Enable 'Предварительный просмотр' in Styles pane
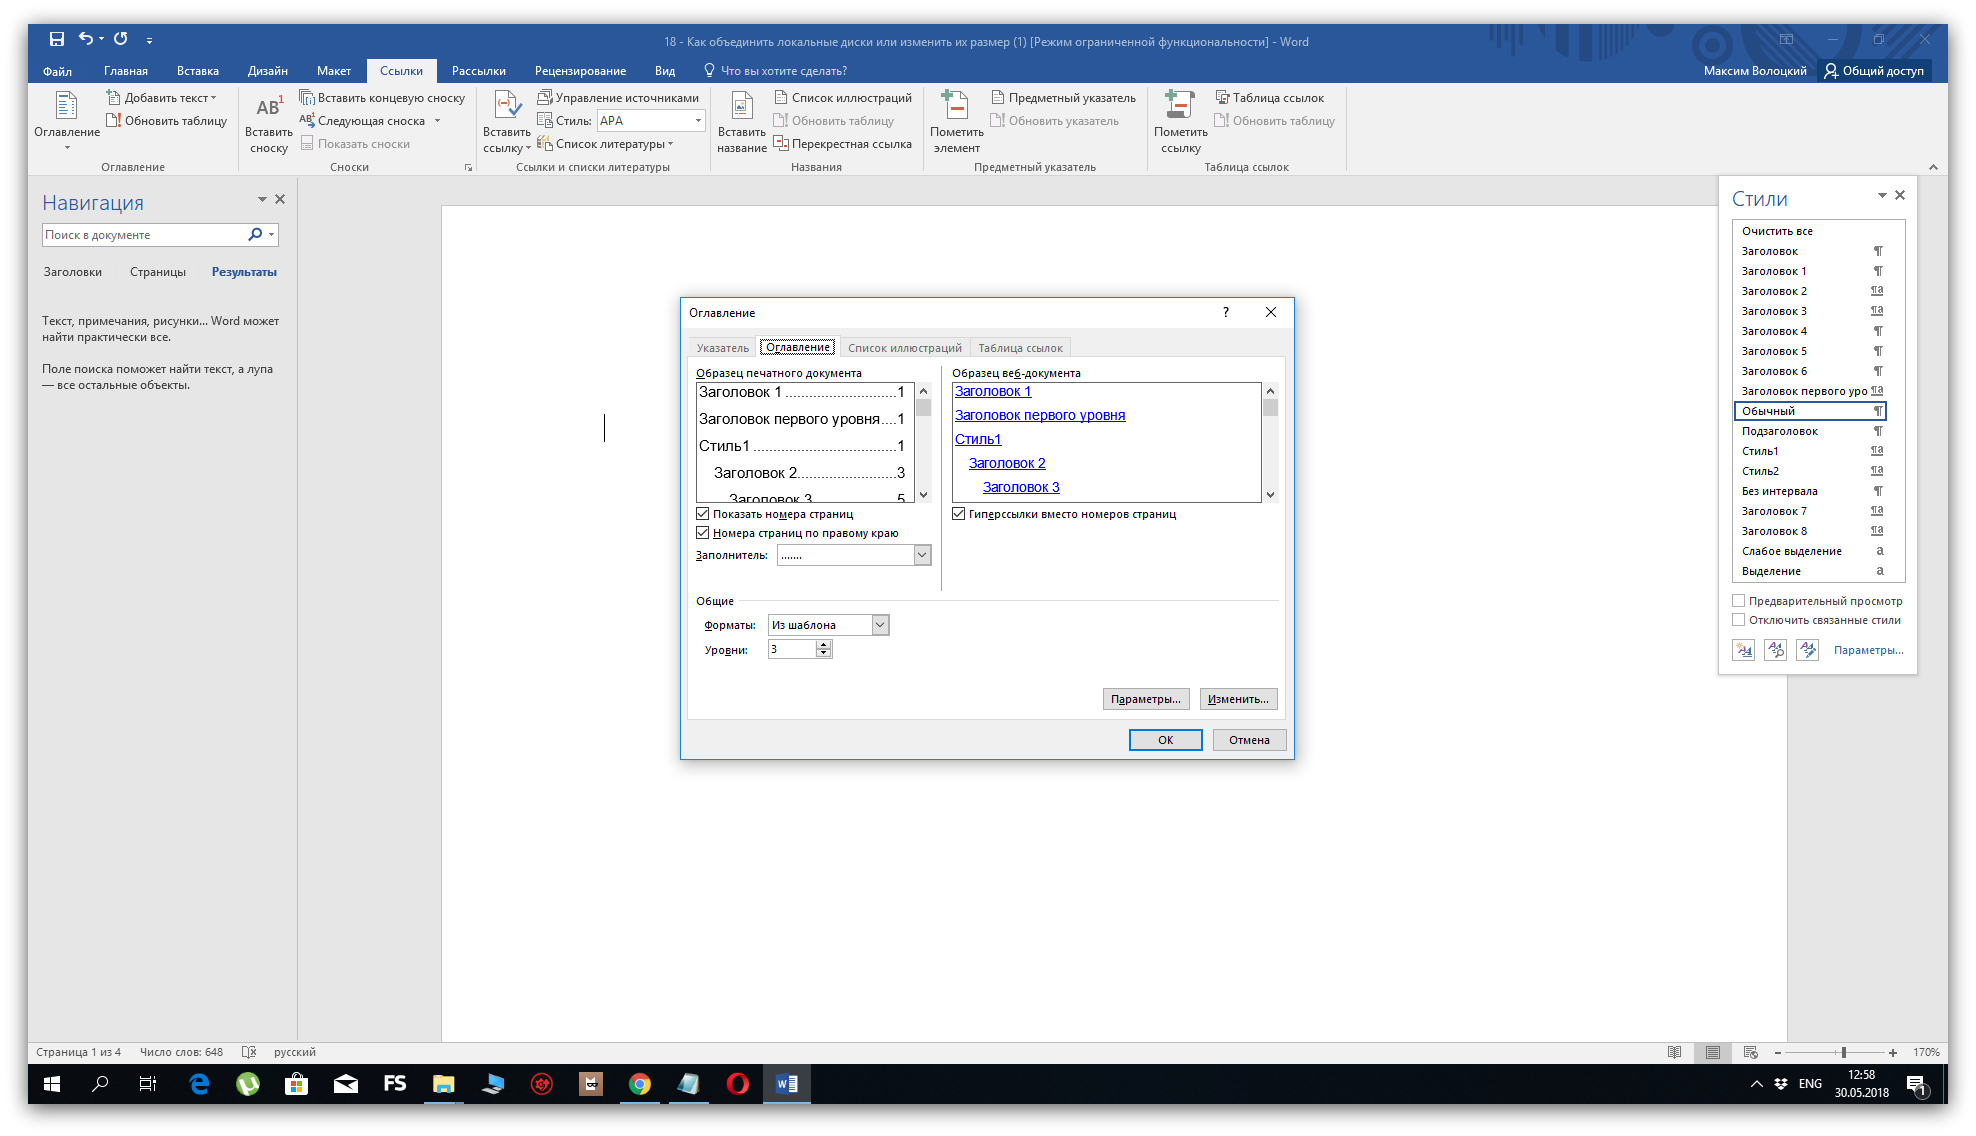This screenshot has height=1136, width=1976. tap(1739, 601)
